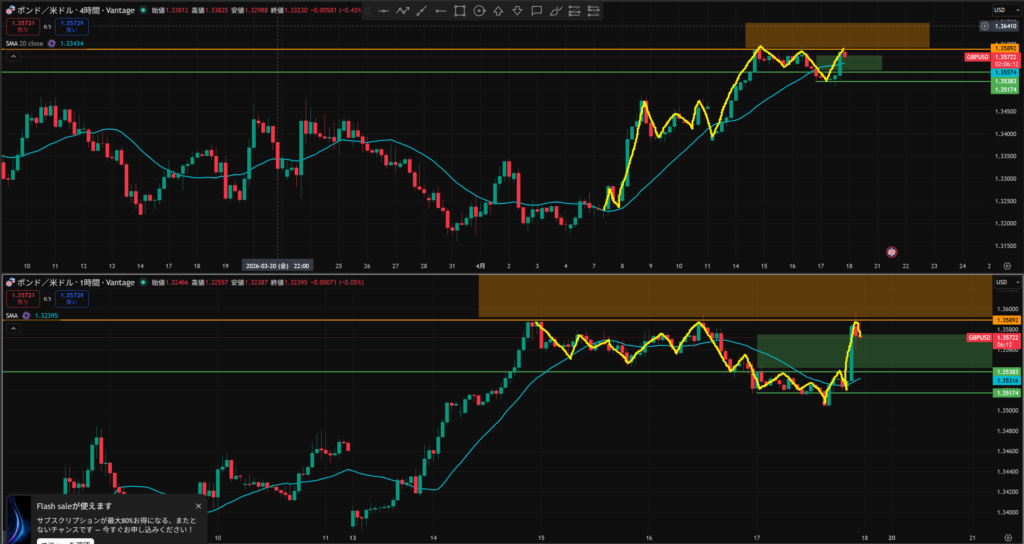Click the red event marker on time axis

pyautogui.click(x=891, y=252)
